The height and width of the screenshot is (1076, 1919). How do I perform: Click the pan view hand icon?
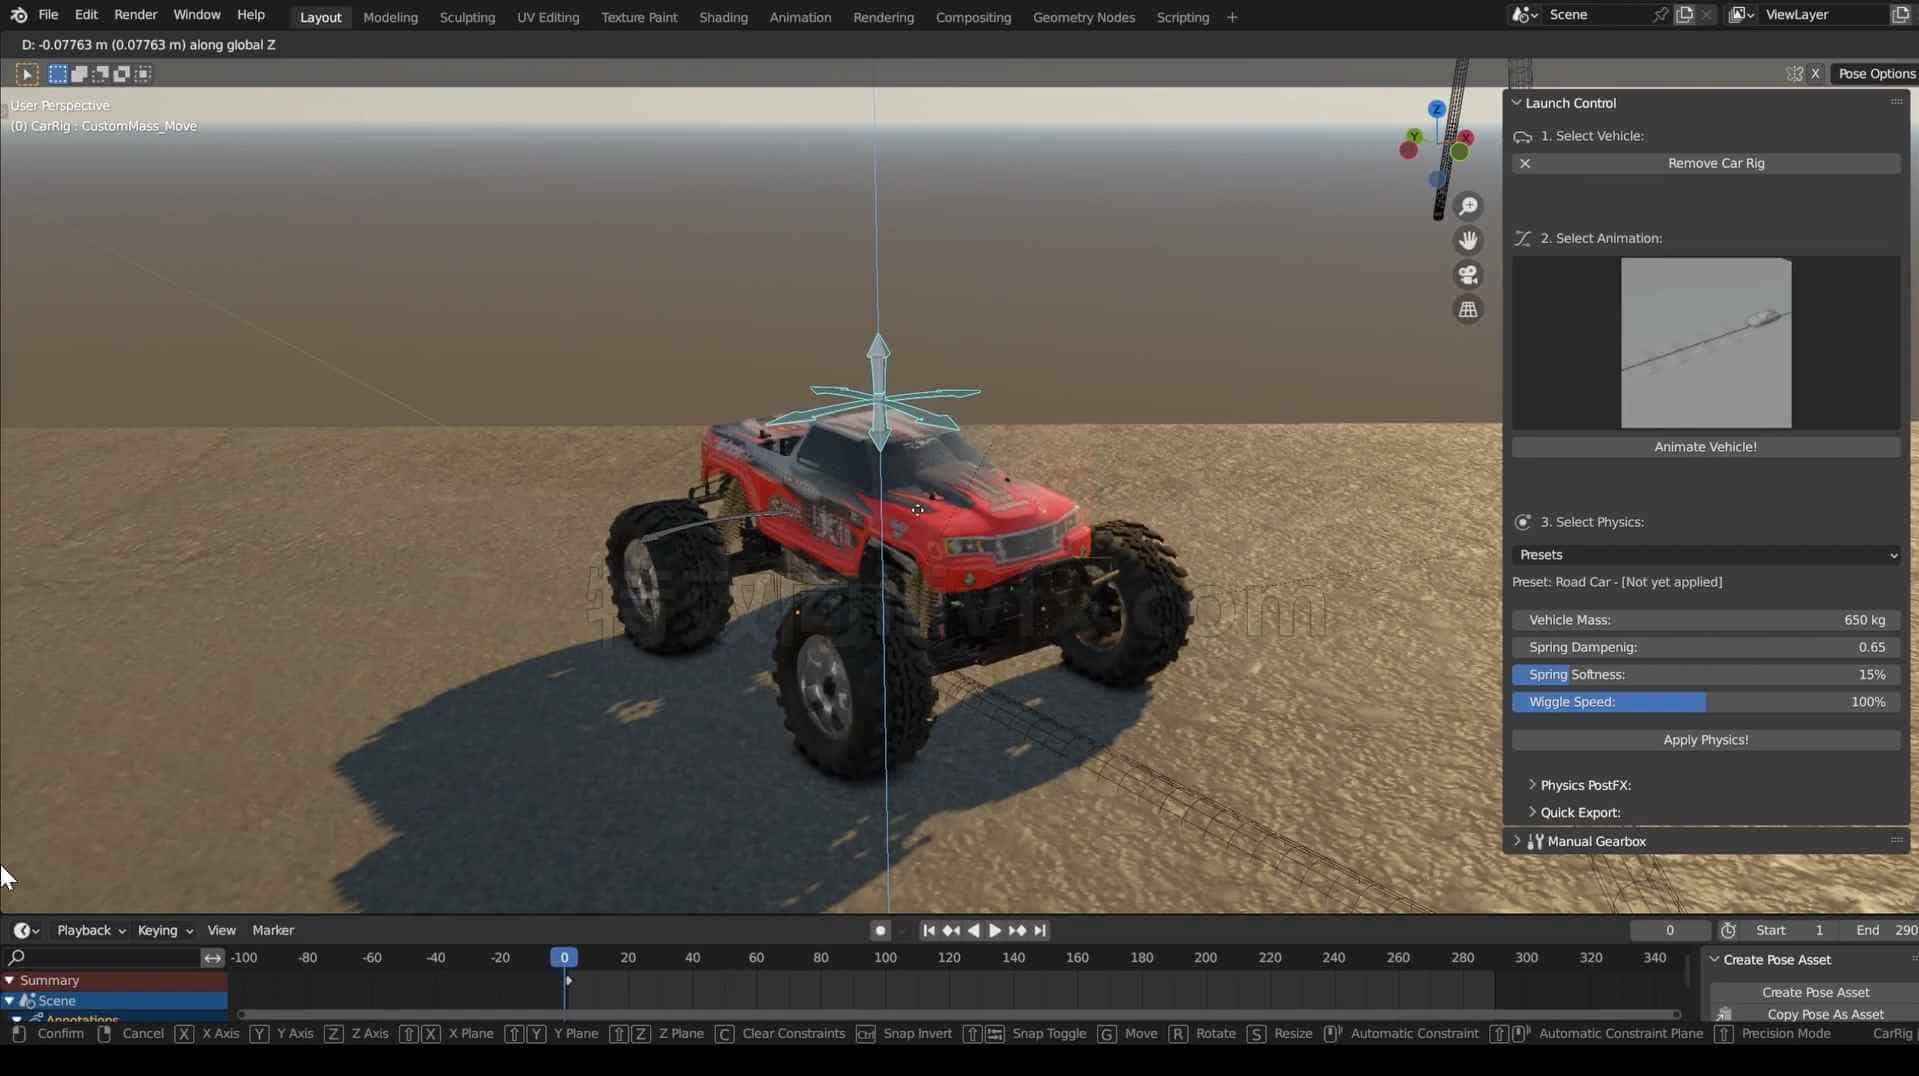(x=1468, y=240)
